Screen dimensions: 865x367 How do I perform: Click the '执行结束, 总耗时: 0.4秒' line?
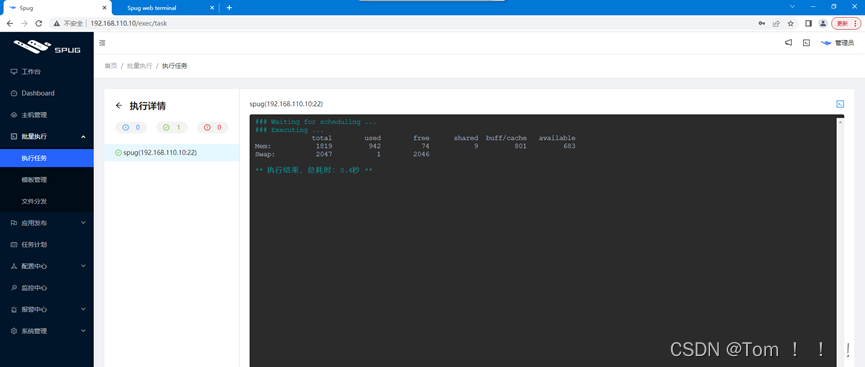pyautogui.click(x=313, y=171)
